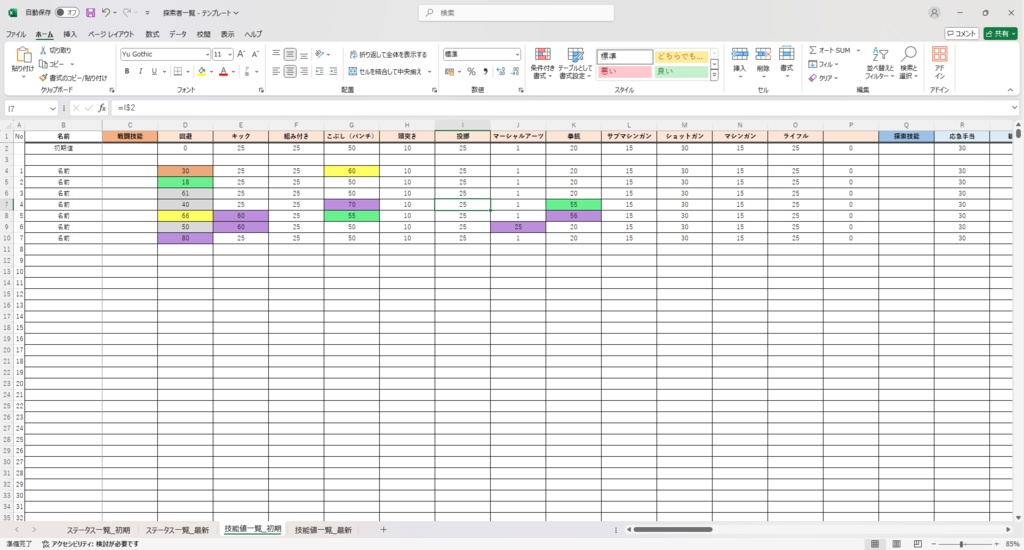1024x550 pixels.
Task: Open Sort & Filter (並べ替えとフィルター) icon
Action: click(x=880, y=55)
